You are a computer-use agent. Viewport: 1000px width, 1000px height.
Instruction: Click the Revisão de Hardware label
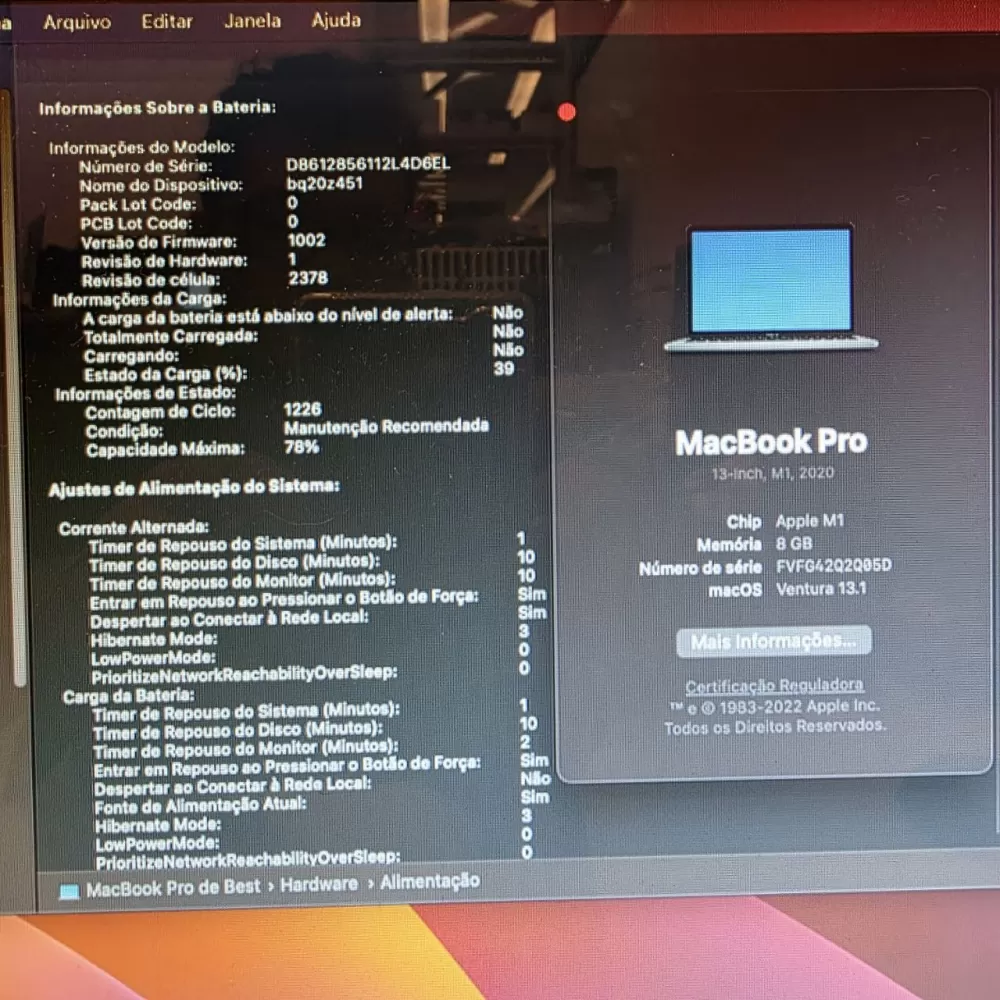coord(165,261)
